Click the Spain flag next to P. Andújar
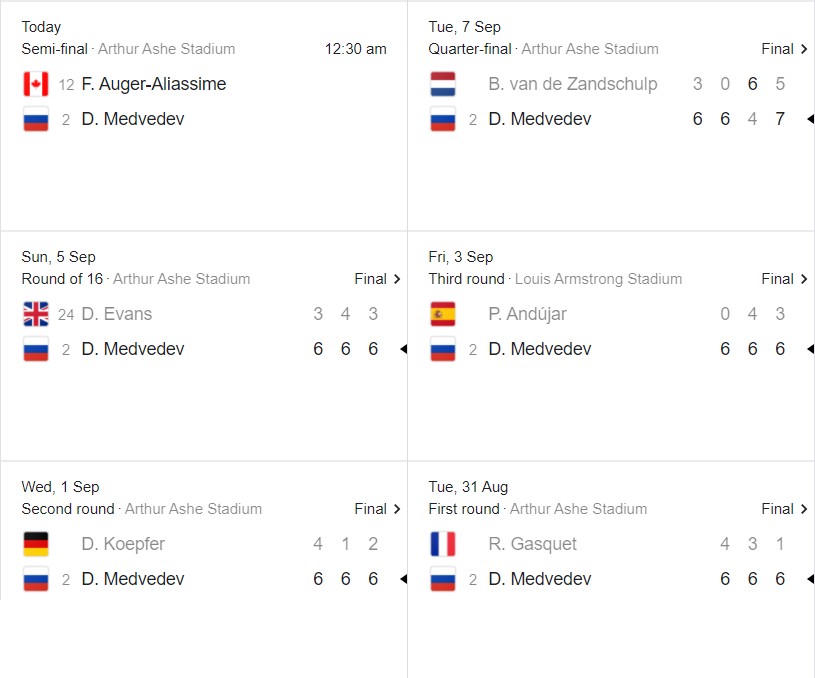Viewport: 815px width, 678px height. click(443, 314)
